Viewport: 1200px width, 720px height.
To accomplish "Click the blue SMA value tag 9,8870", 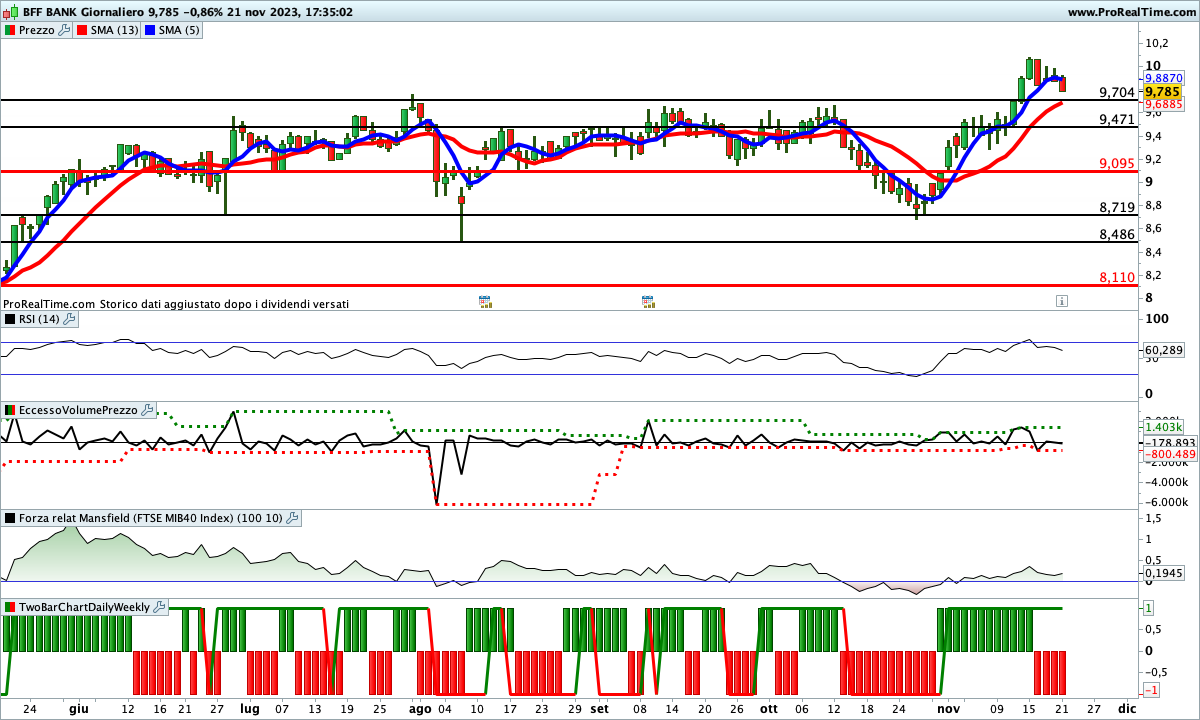I will 1164,78.
